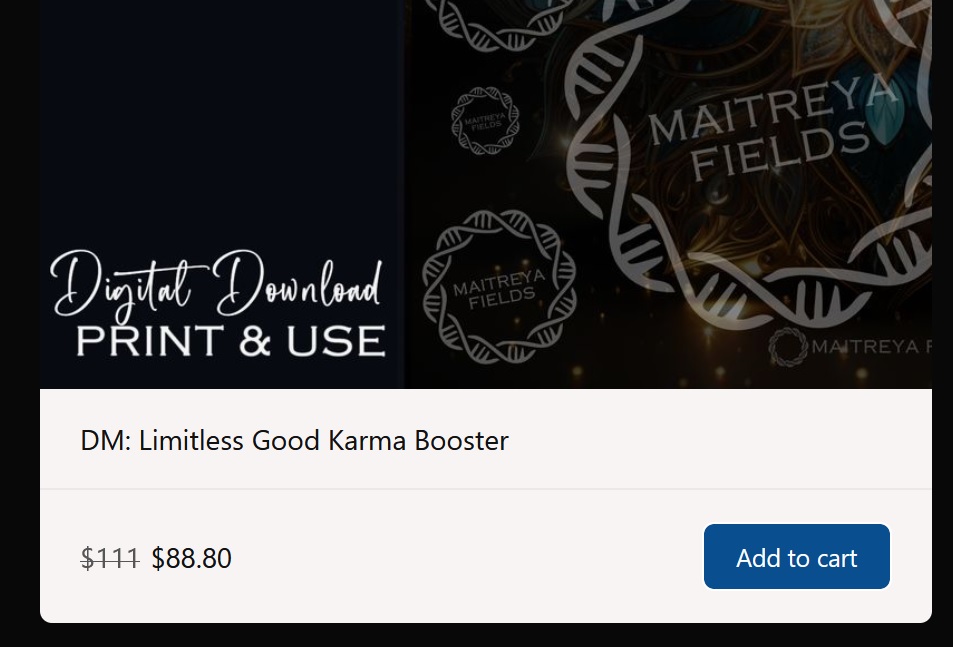Select the Digital Download script text
The width and height of the screenshot is (953, 647).
click(x=216, y=286)
